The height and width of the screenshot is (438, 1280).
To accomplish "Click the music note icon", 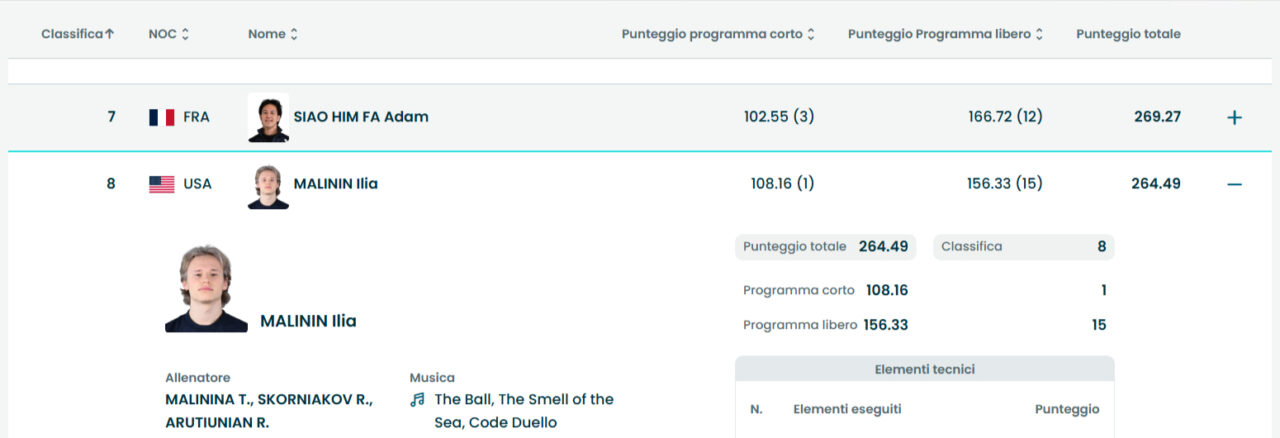I will click(418, 399).
